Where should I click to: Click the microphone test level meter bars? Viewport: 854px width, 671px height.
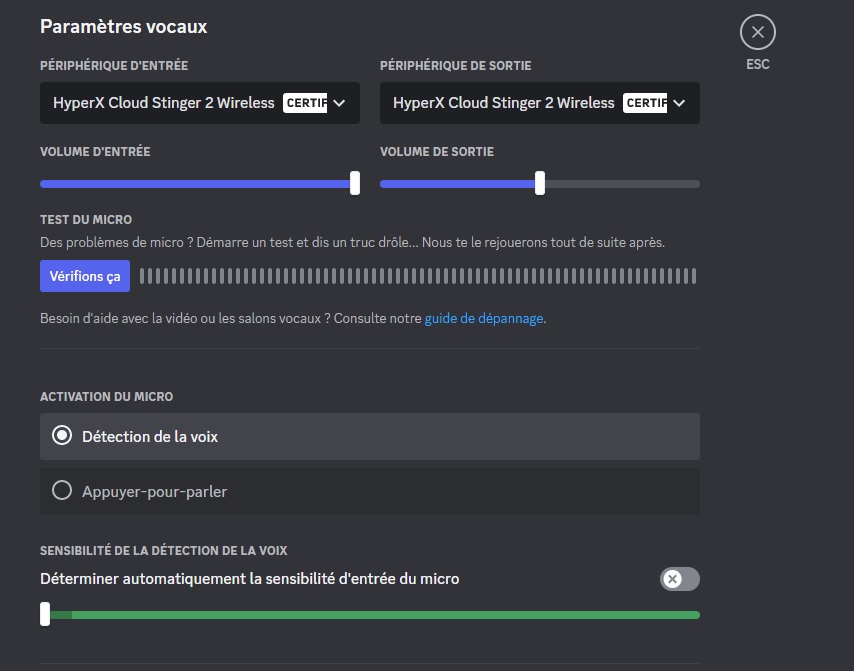click(x=420, y=276)
